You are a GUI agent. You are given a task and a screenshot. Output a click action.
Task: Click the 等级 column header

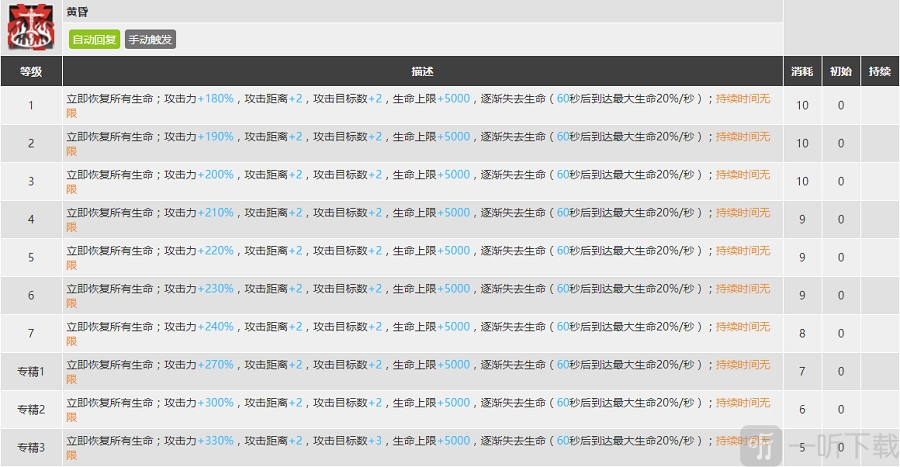pos(31,72)
